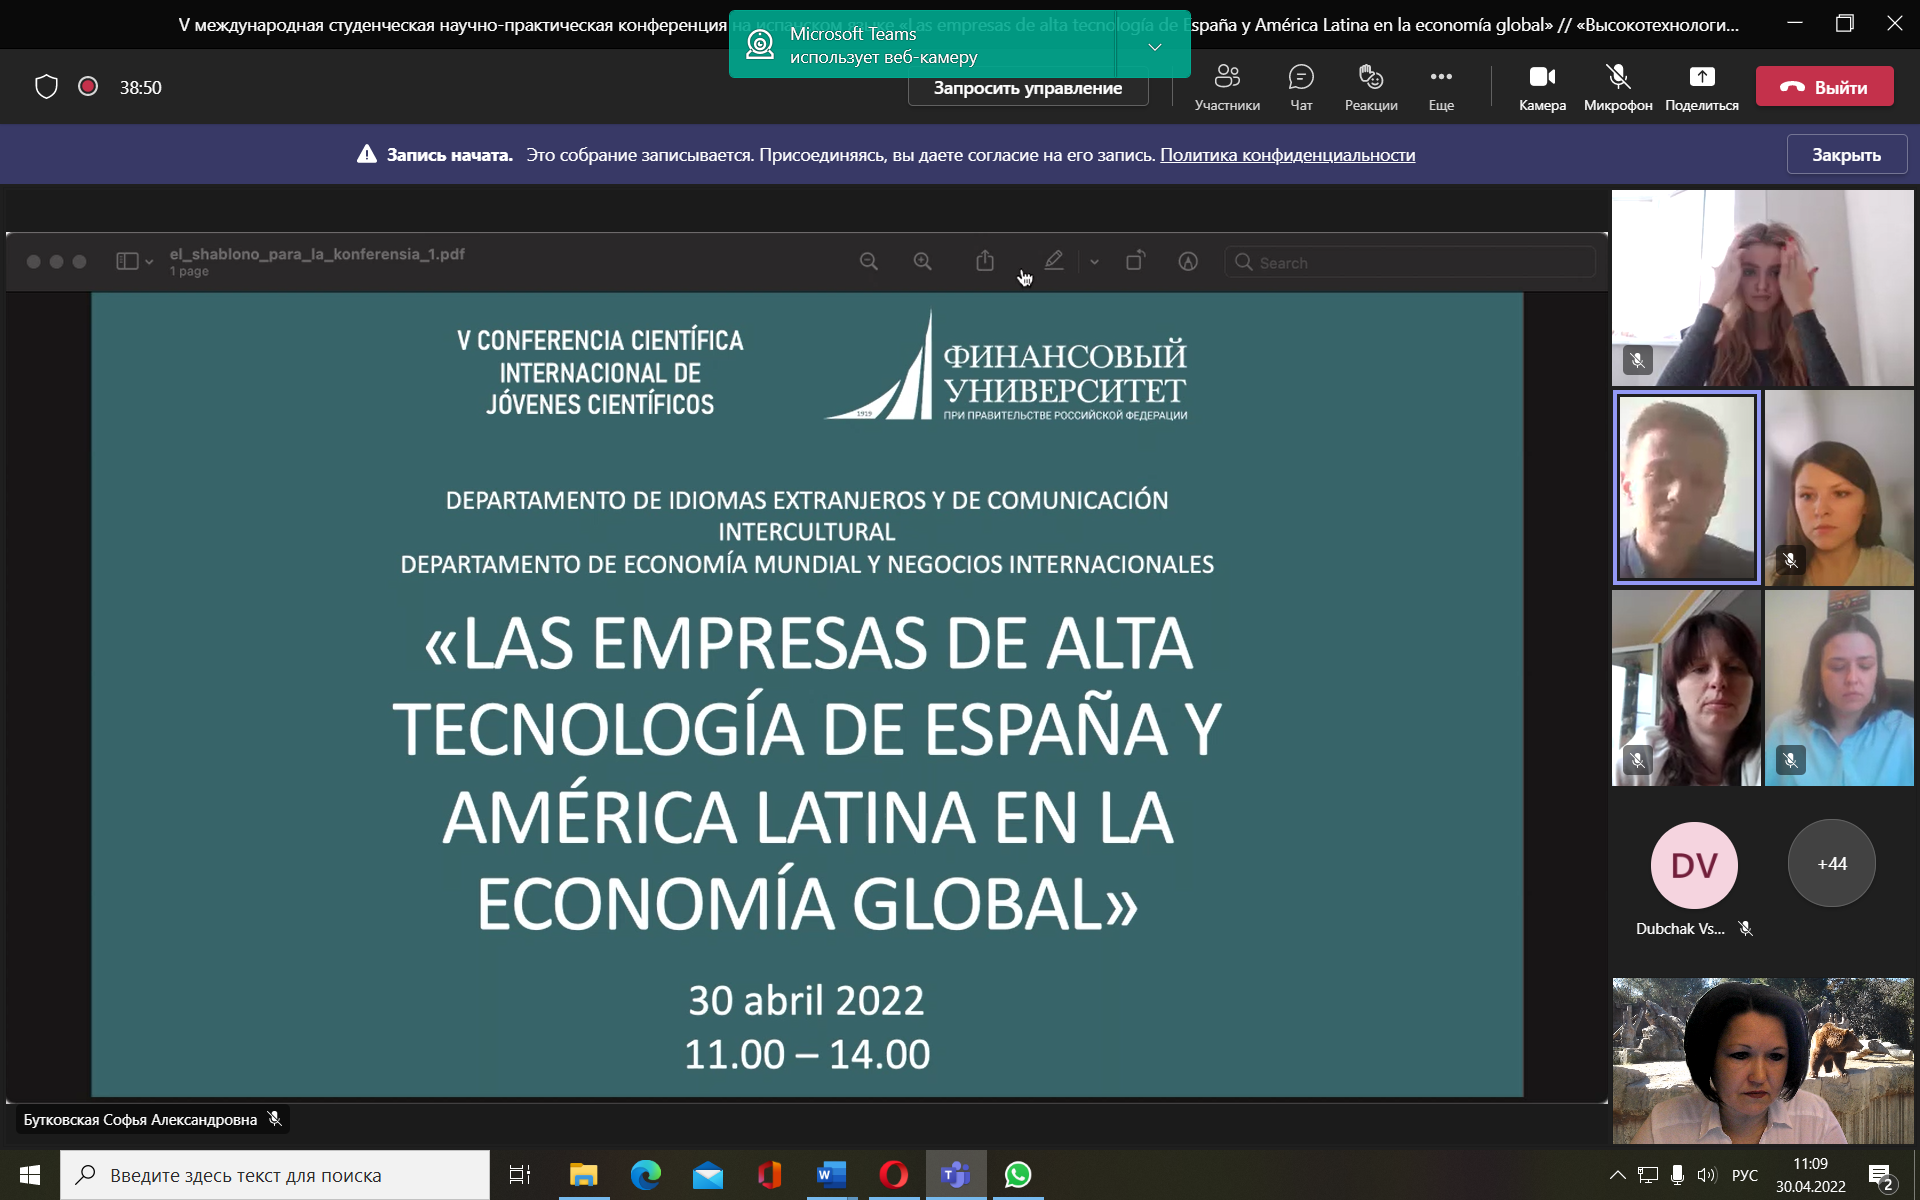1920x1200 pixels.
Task: Open WhatsApp from the taskbar
Action: [1018, 1175]
